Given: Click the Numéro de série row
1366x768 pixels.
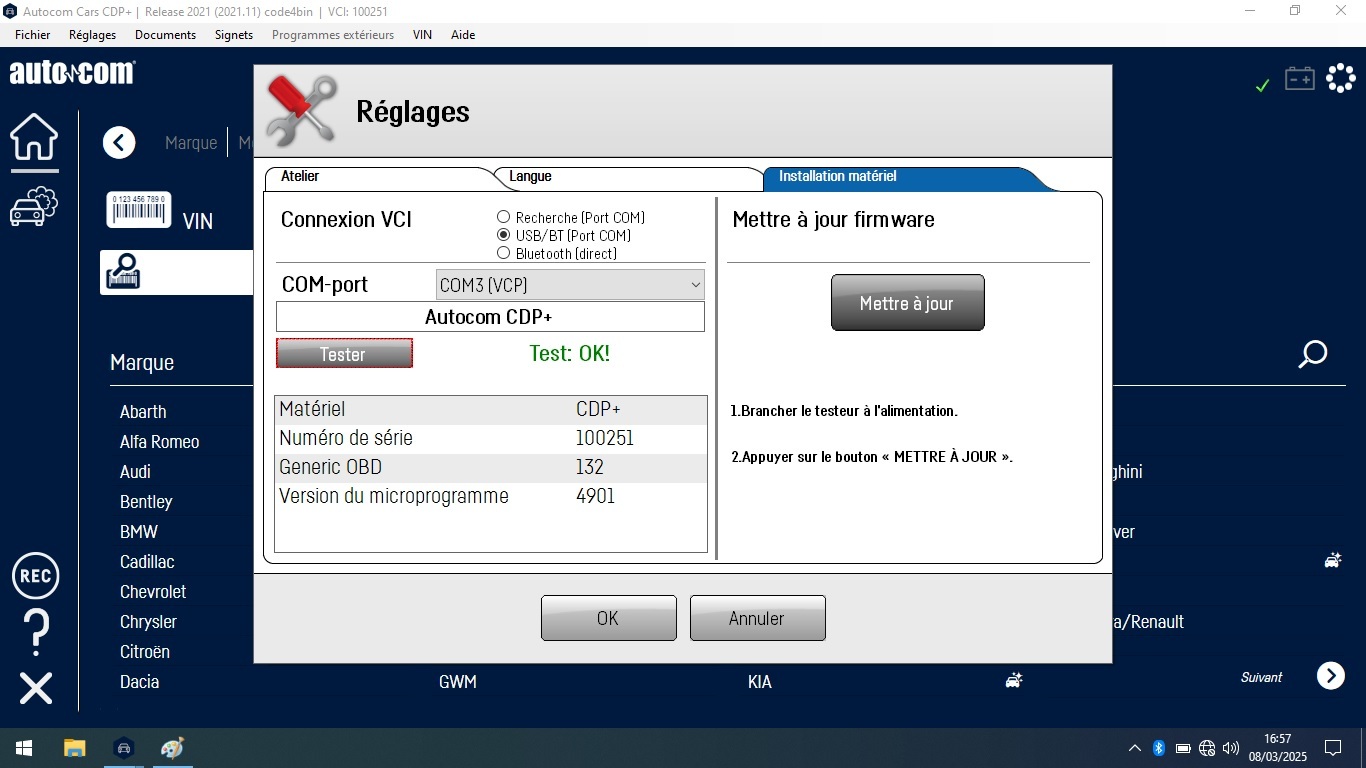Looking at the screenshot, I should pos(491,438).
